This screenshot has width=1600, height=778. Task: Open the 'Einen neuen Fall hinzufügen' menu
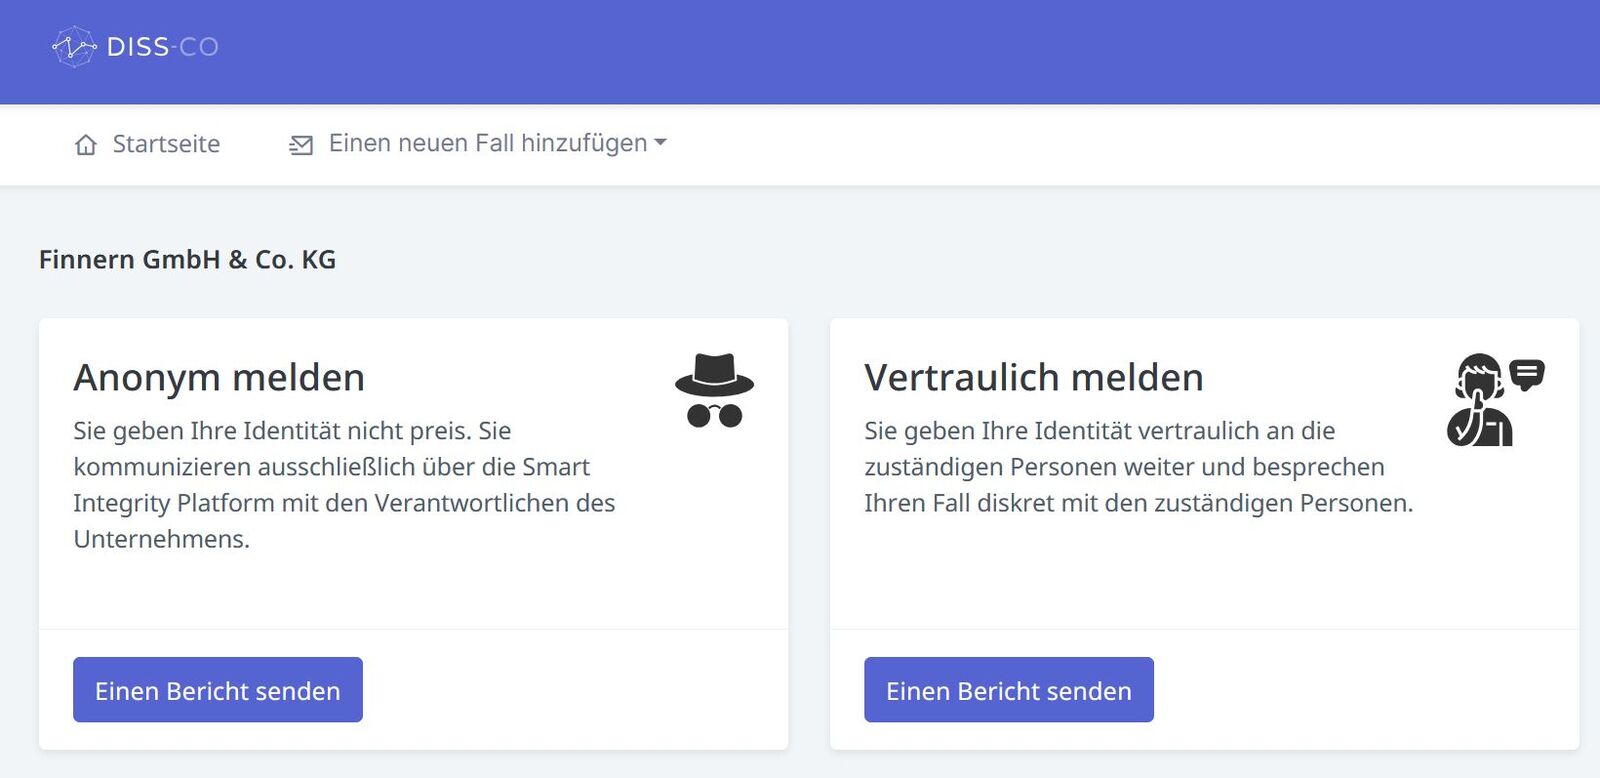(x=488, y=143)
